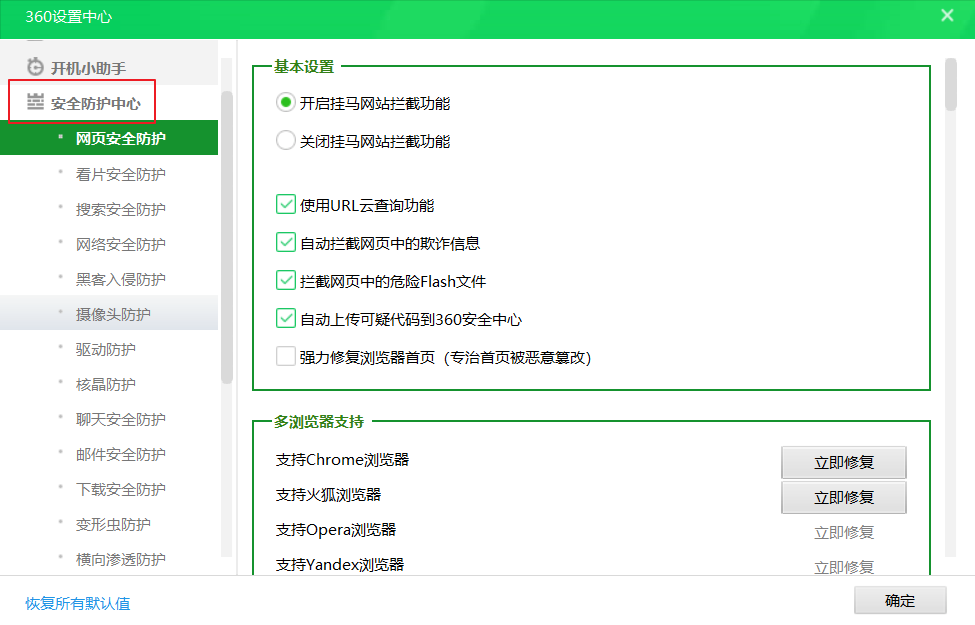The width and height of the screenshot is (975, 625).
Task: Enable 强力修复浏览器首页 checkbox
Action: (285, 356)
